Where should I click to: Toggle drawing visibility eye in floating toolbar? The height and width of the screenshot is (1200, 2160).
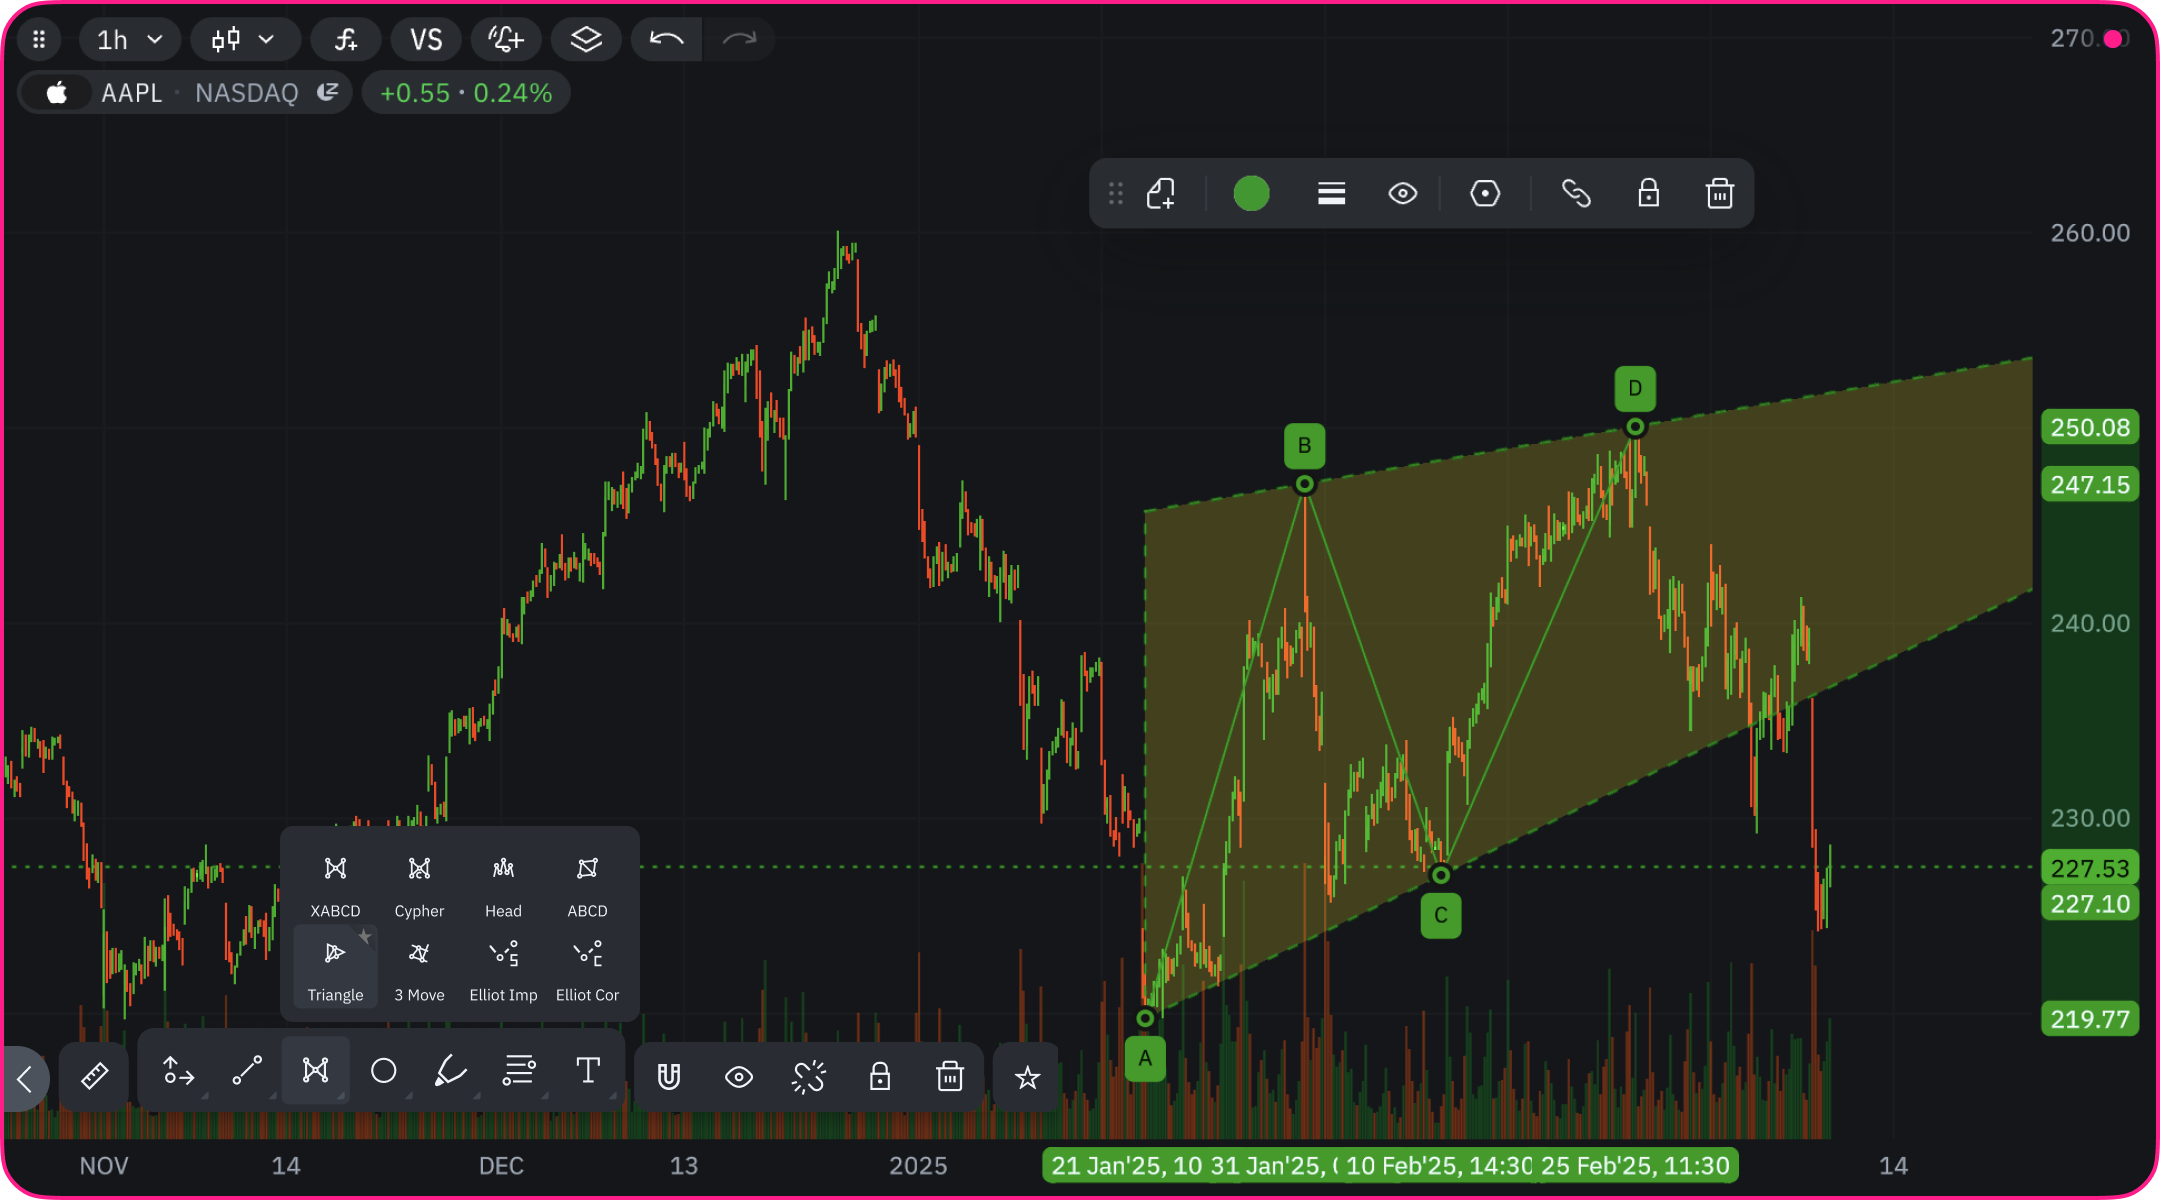(1402, 193)
